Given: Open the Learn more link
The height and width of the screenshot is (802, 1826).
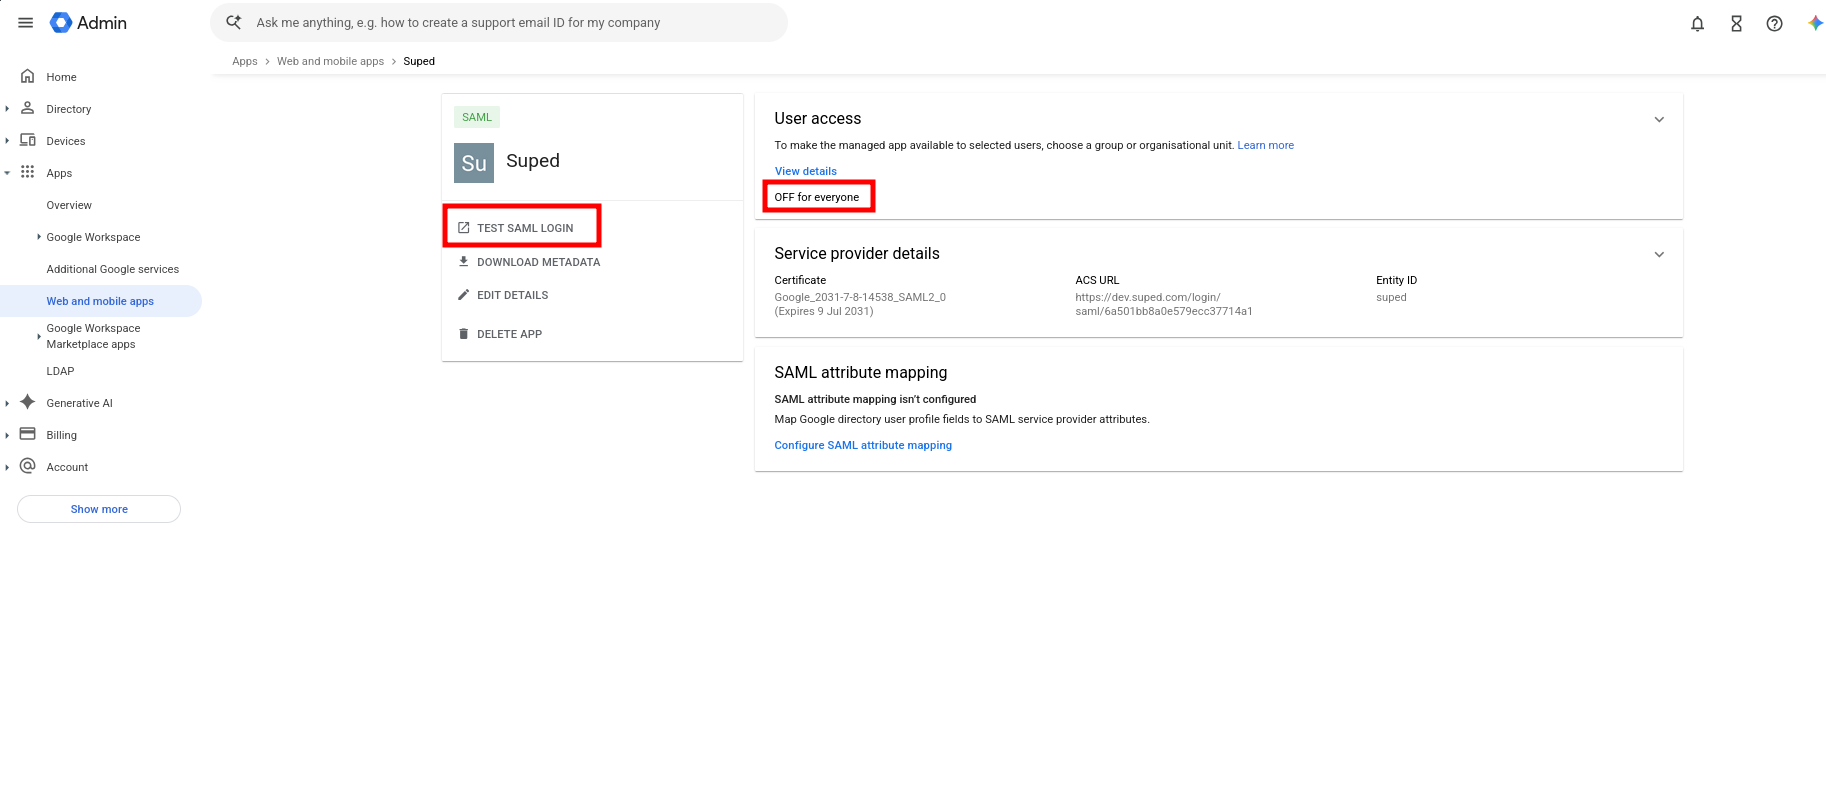Looking at the screenshot, I should tap(1266, 145).
